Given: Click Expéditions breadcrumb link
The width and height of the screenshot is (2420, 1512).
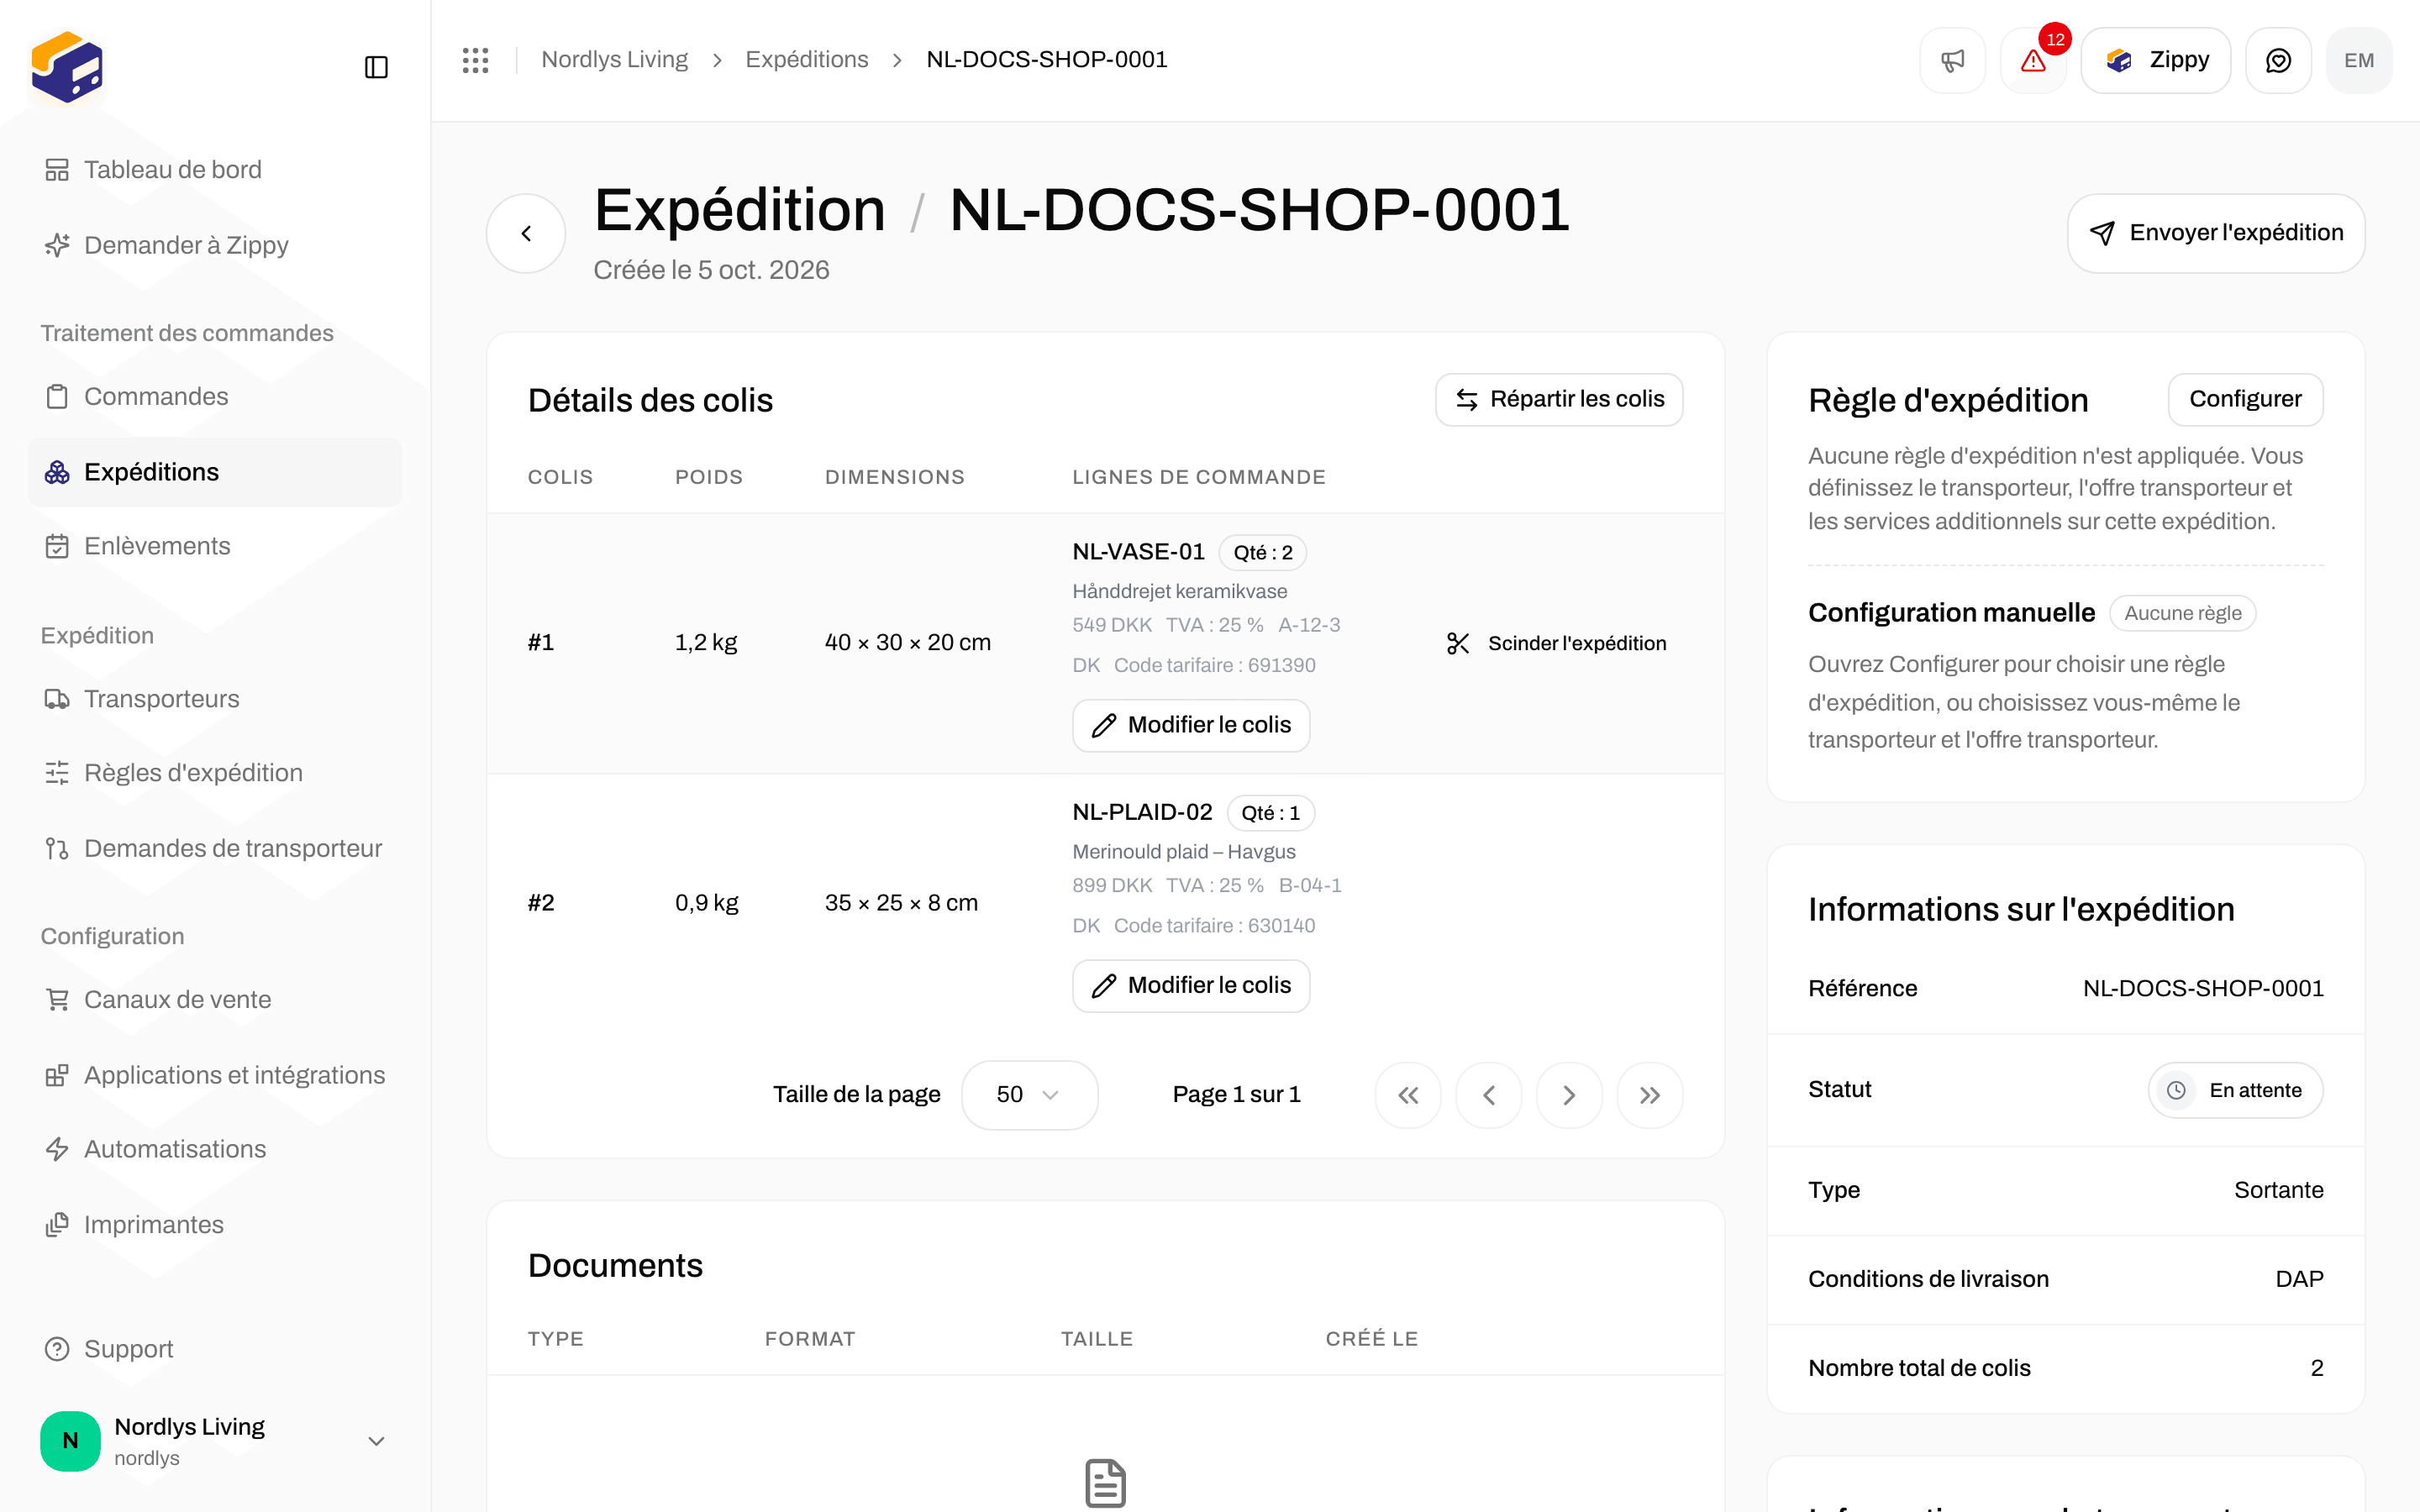Looking at the screenshot, I should coord(807,60).
